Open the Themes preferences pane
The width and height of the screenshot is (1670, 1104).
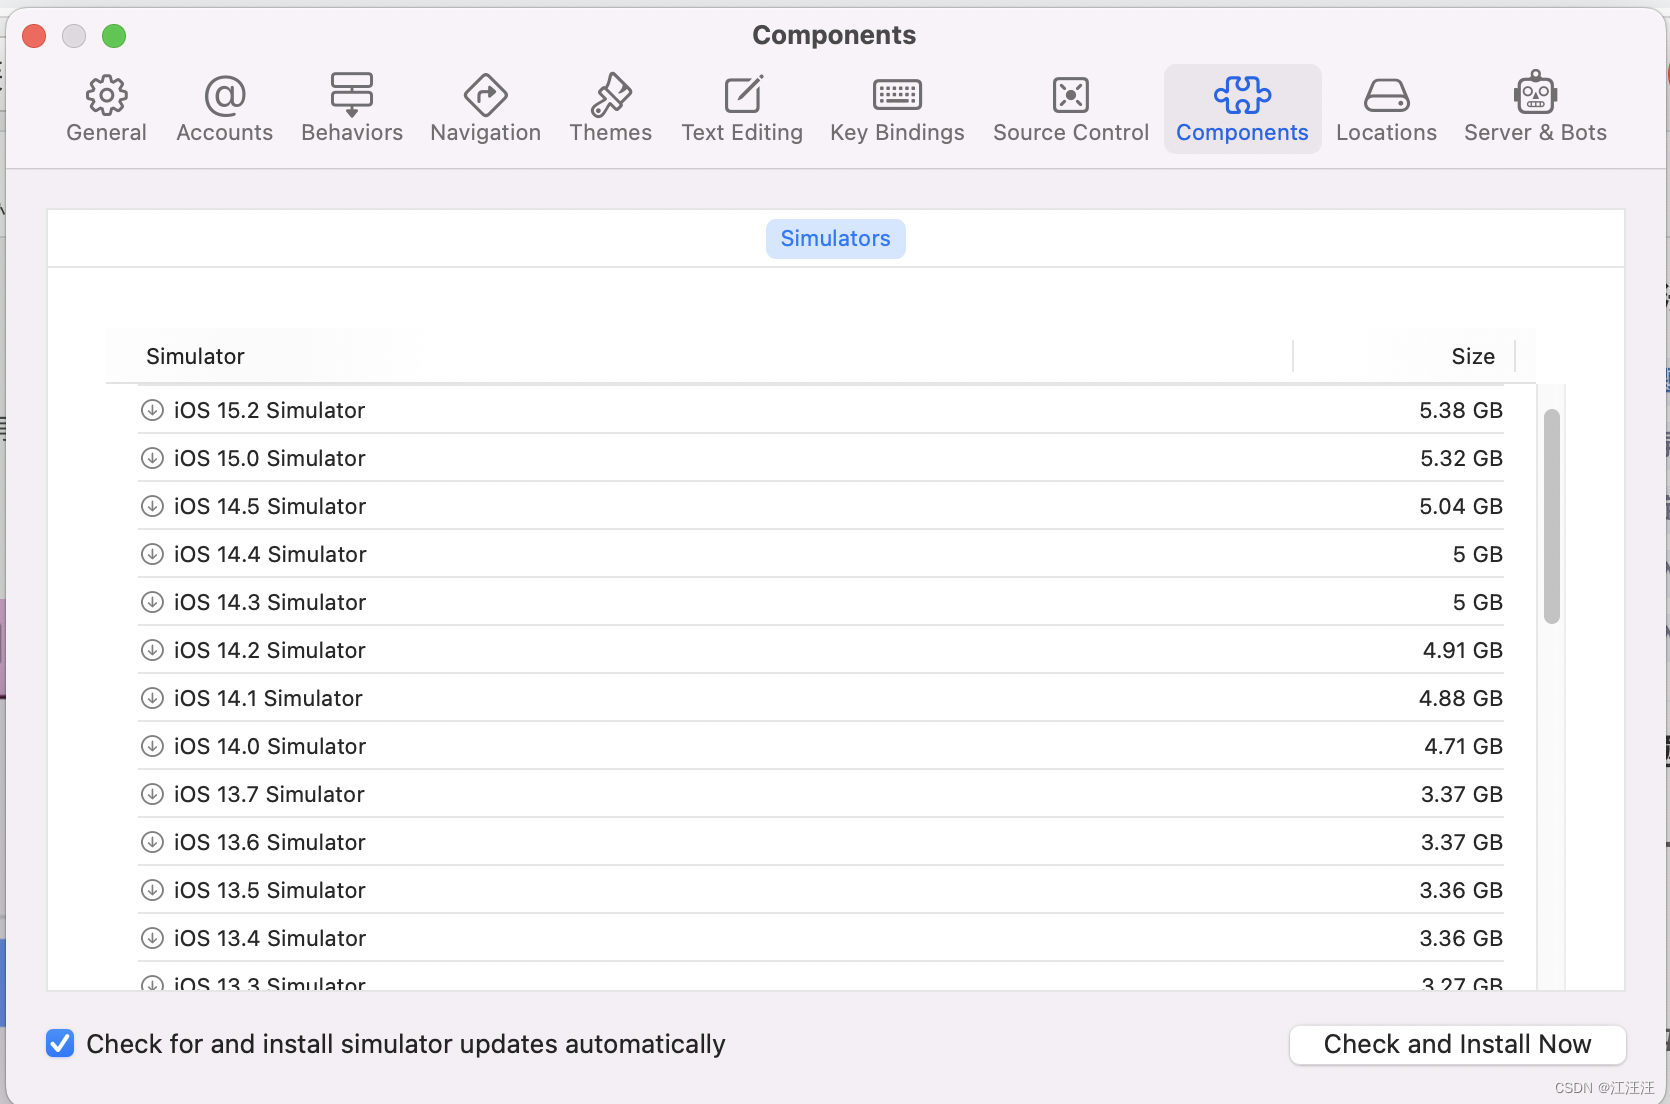click(610, 109)
